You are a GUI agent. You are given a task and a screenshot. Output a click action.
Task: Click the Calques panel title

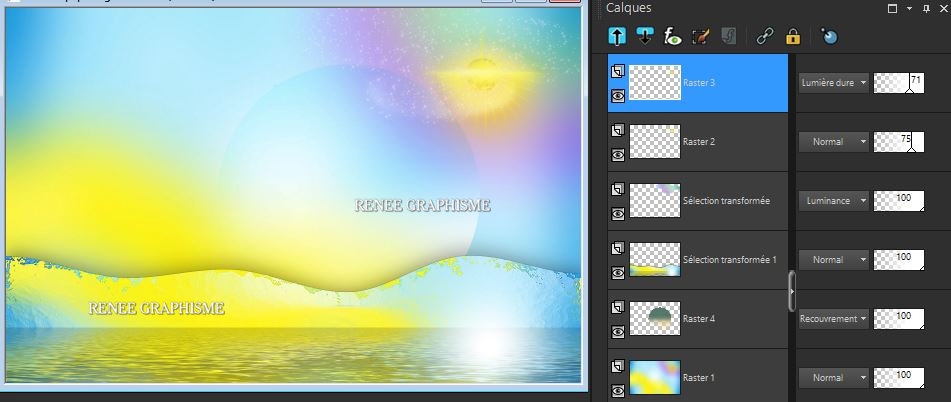628,8
